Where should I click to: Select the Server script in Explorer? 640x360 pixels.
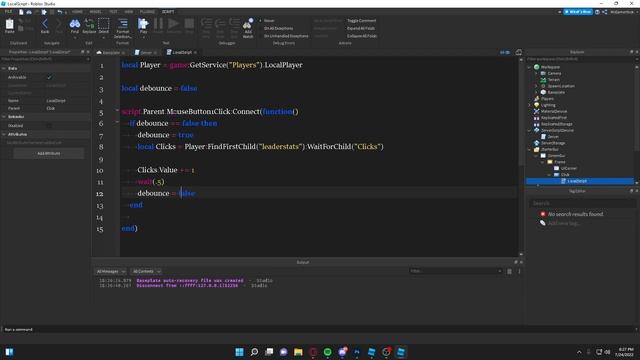coord(553,137)
